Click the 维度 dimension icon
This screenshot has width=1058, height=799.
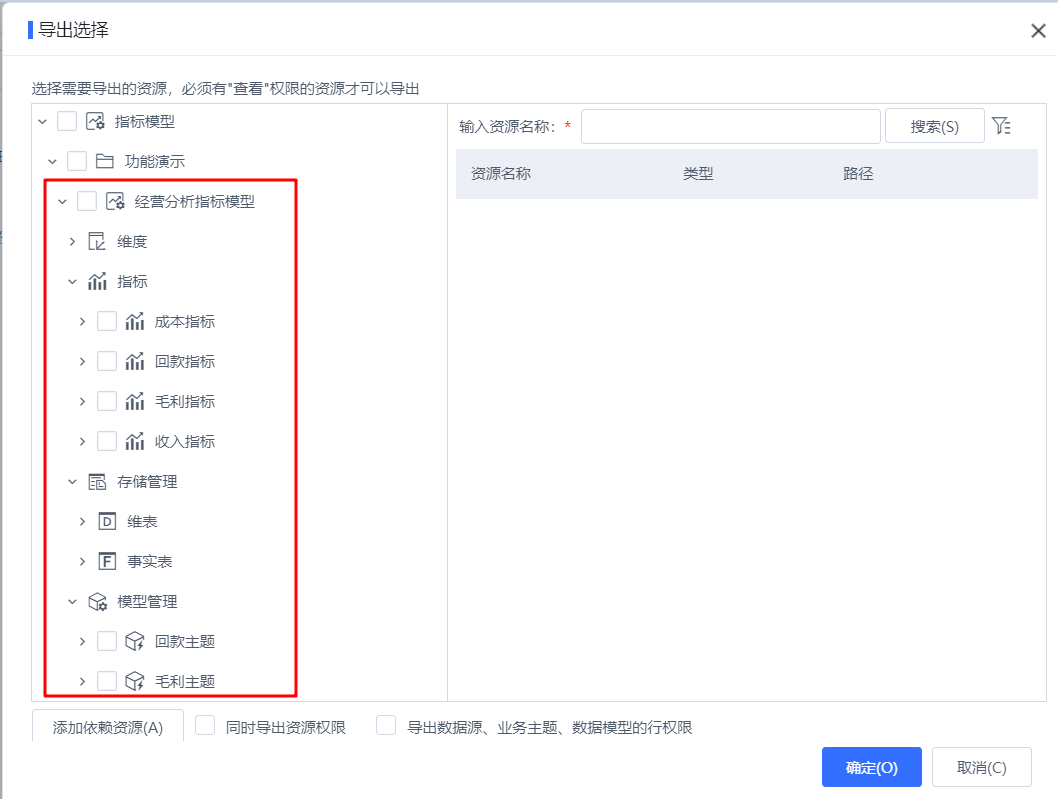click(97, 242)
